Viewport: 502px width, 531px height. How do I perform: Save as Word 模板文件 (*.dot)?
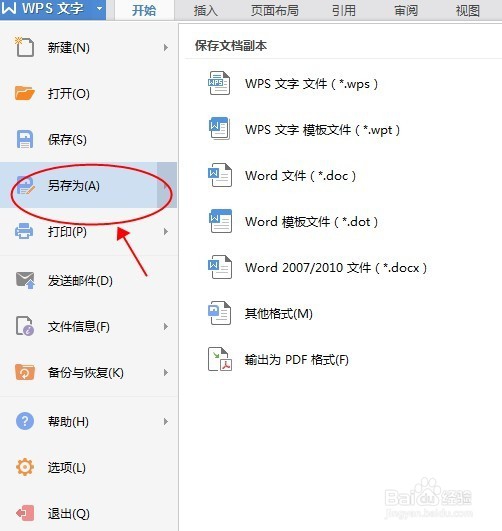(x=311, y=221)
